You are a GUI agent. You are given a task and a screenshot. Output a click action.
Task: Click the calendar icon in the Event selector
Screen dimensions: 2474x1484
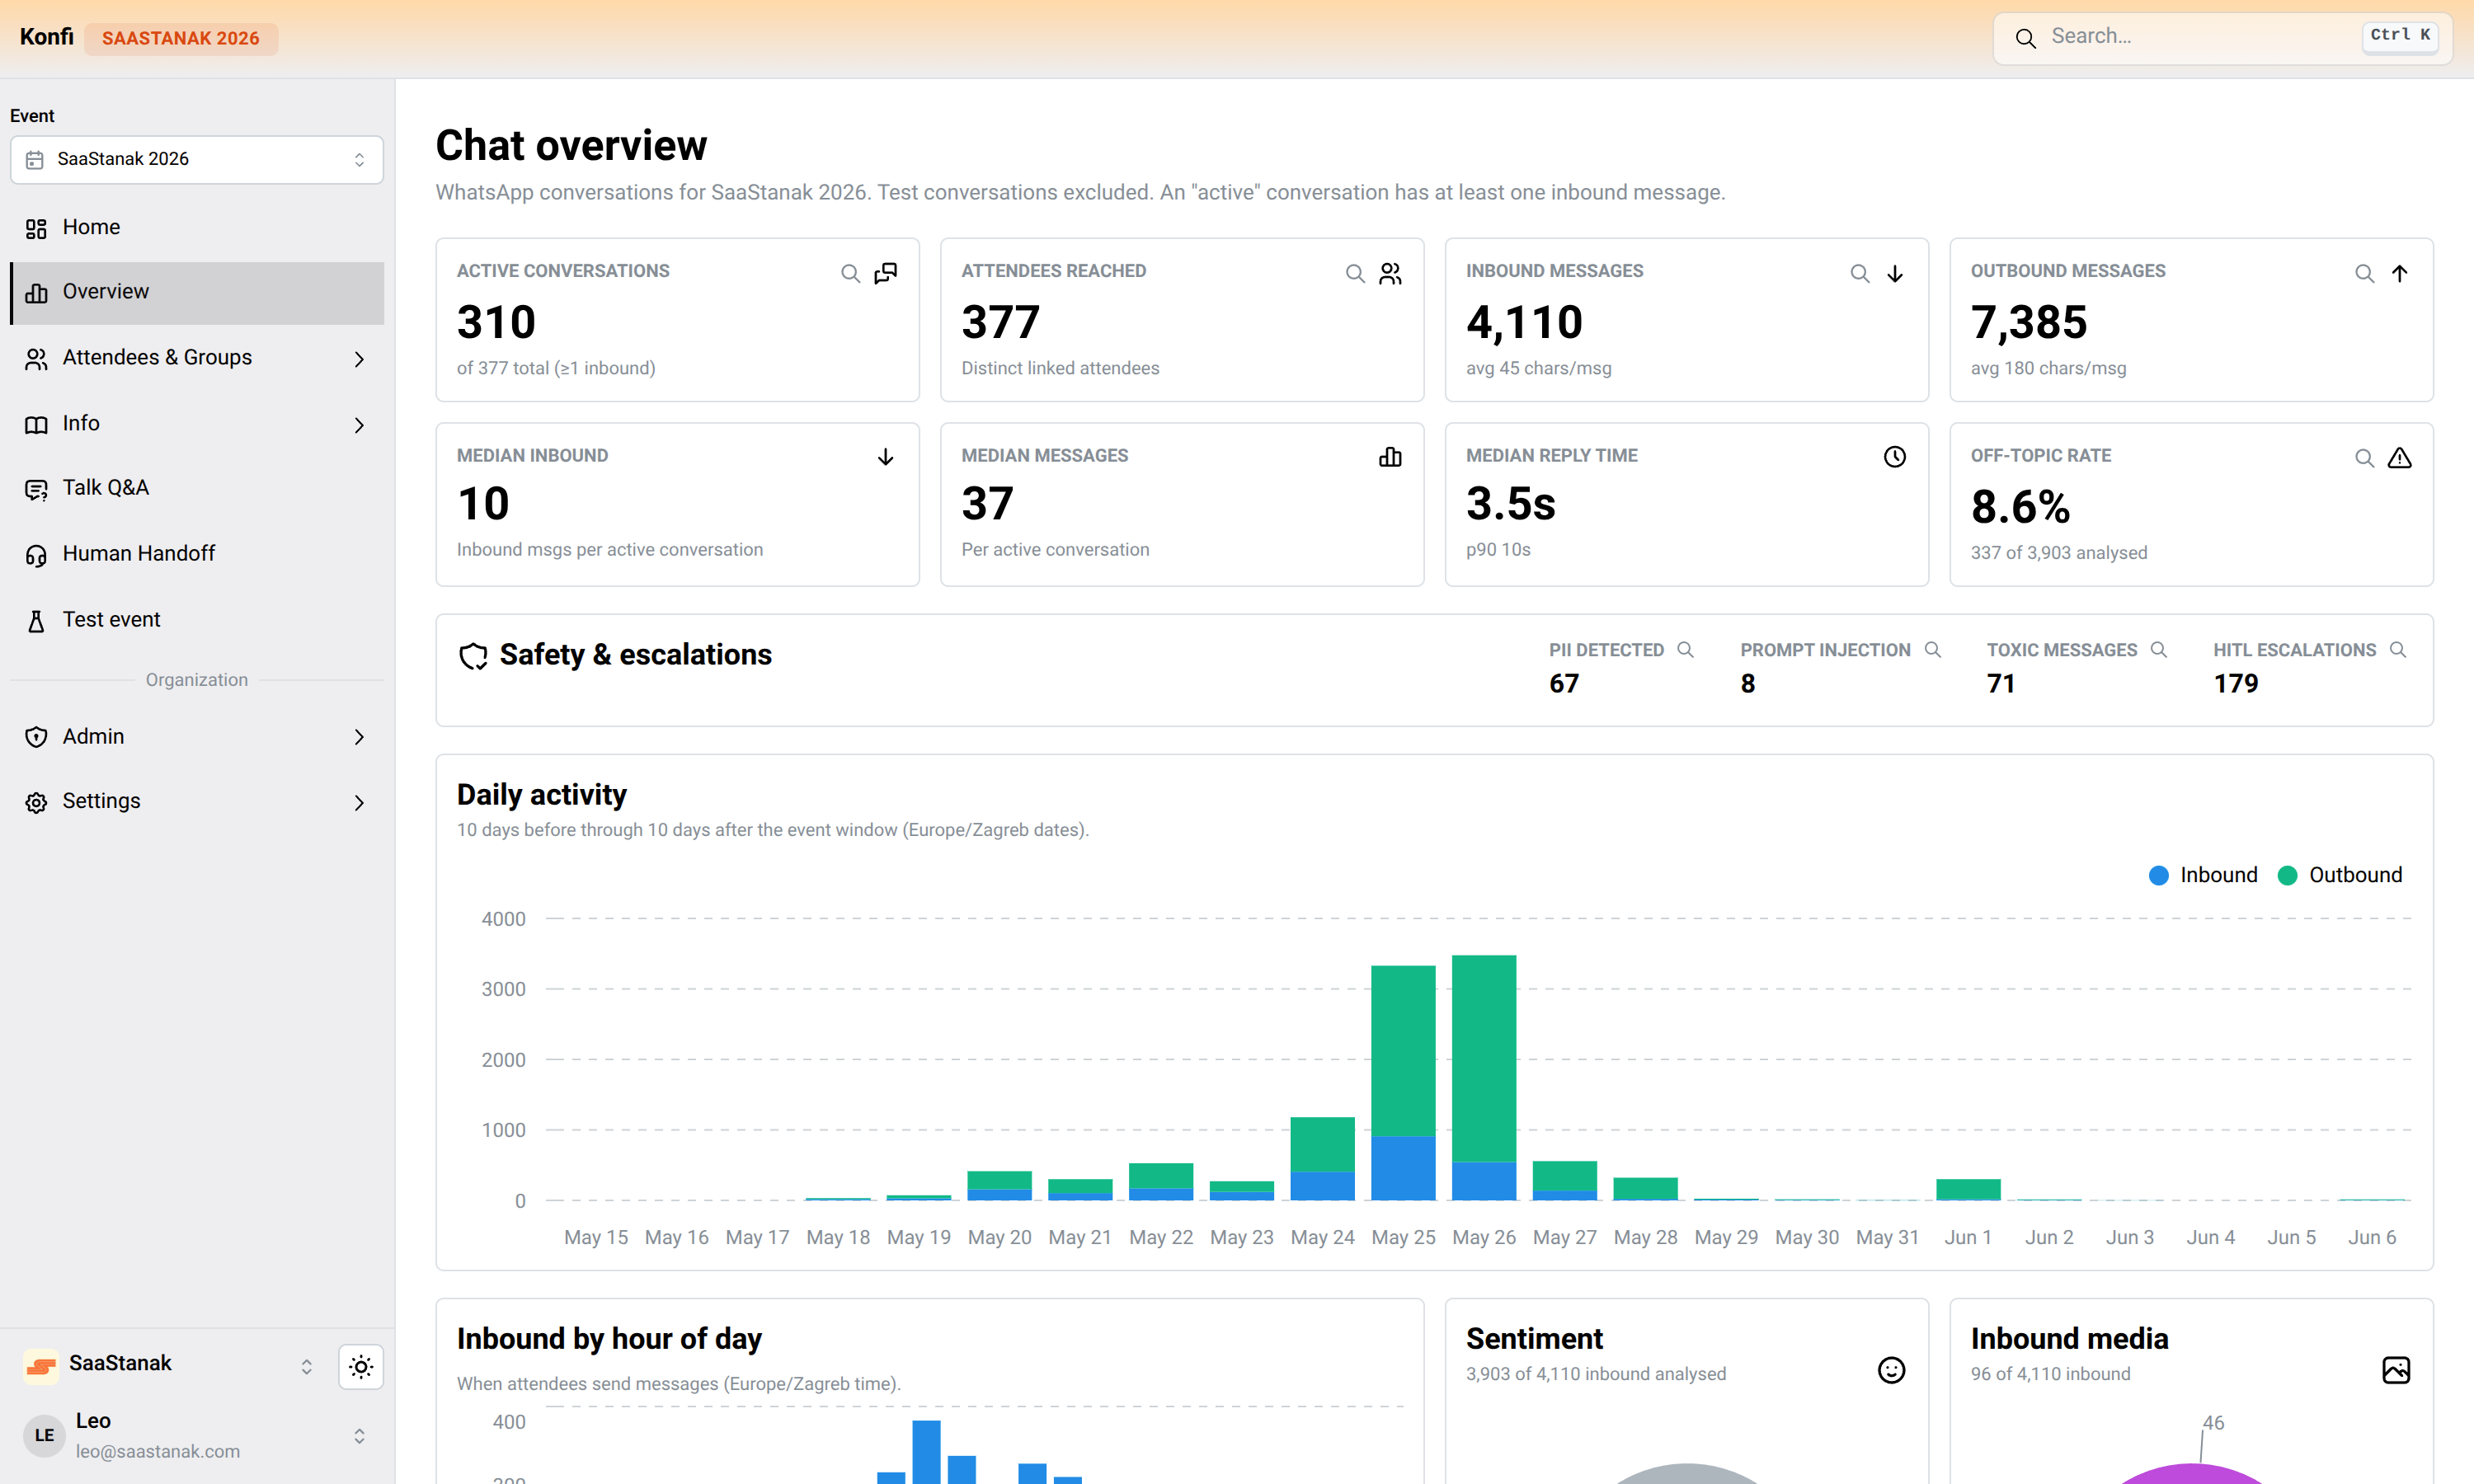[x=35, y=160]
